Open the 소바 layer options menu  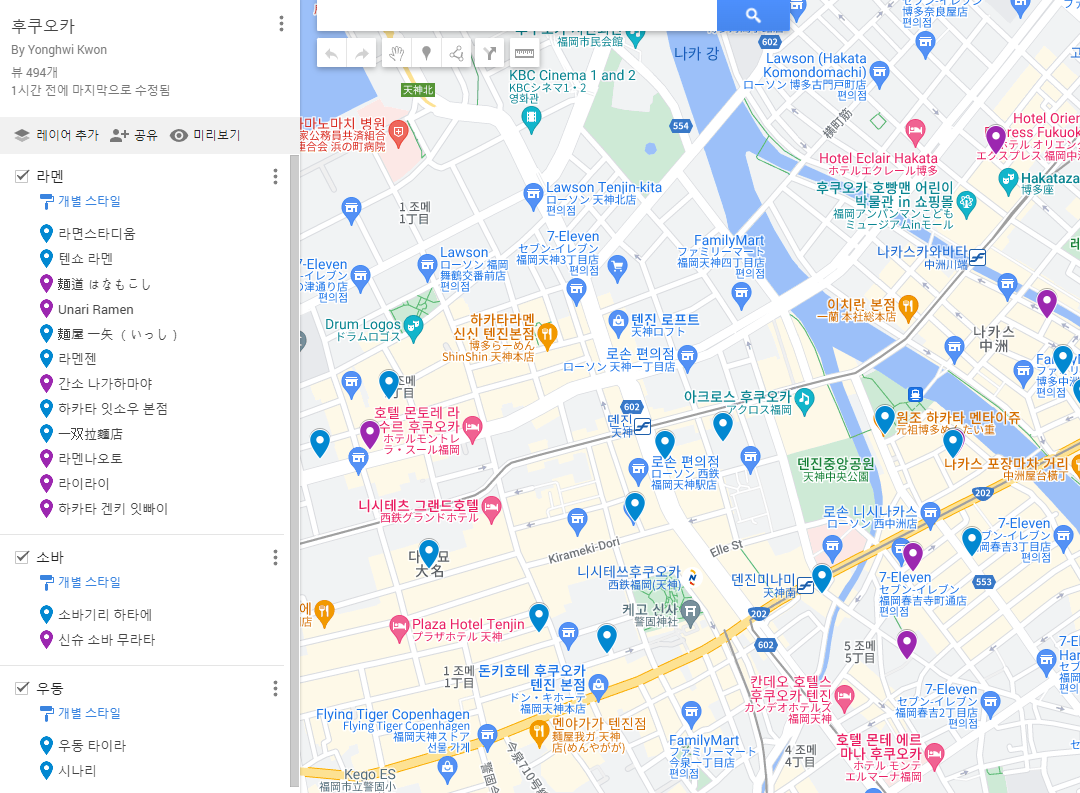coord(276,558)
